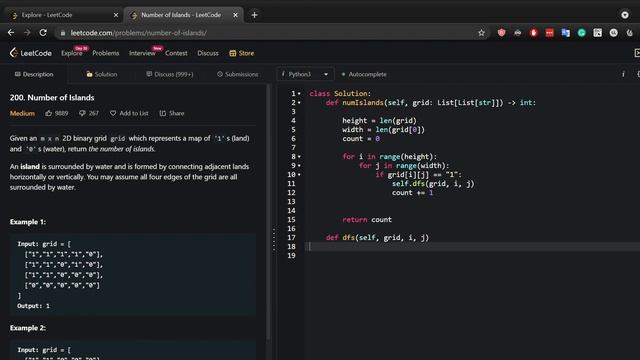The width and height of the screenshot is (640, 360).
Task: Open Contest in the LeetCode navbar
Action: point(176,53)
